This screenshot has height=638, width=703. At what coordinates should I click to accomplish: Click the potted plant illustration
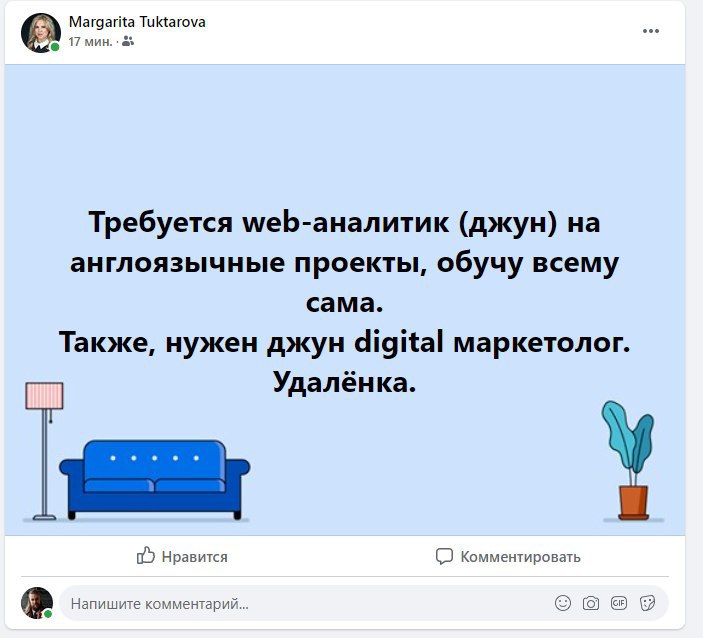pyautogui.click(x=630, y=460)
